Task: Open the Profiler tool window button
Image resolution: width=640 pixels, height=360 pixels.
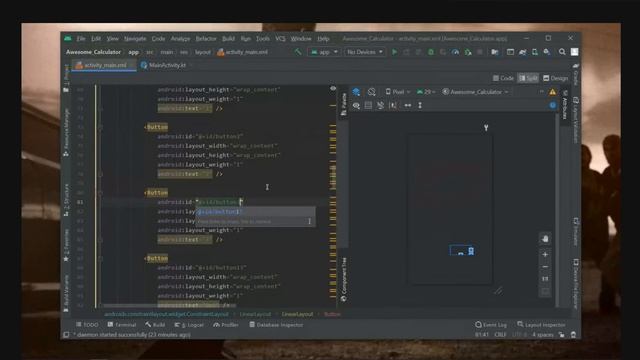Action: click(226, 325)
